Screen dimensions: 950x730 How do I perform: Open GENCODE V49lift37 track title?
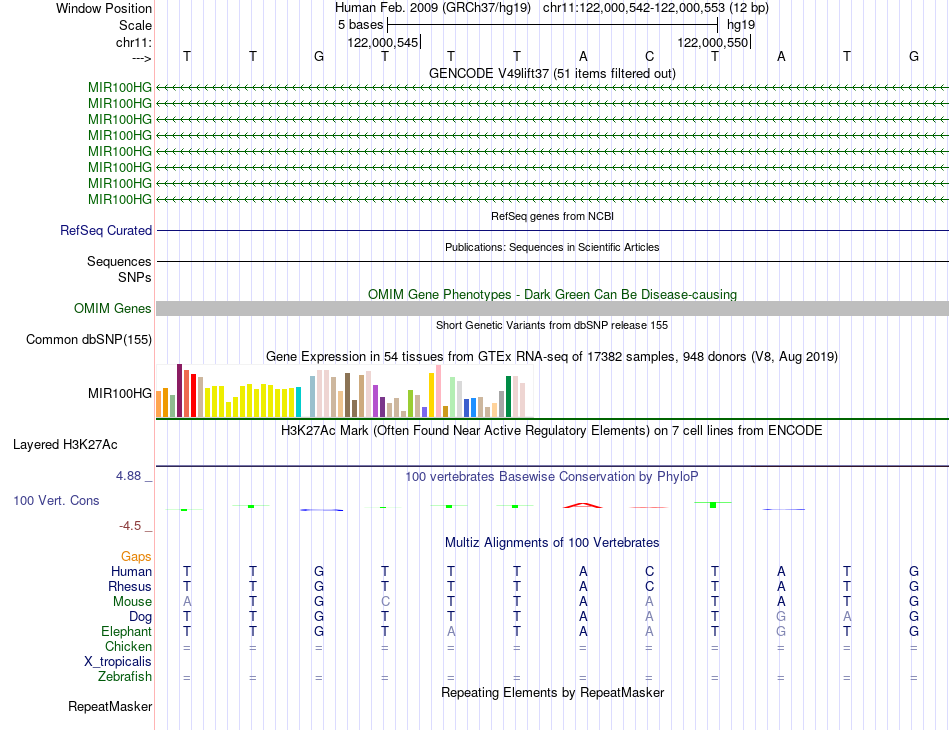pos(552,73)
